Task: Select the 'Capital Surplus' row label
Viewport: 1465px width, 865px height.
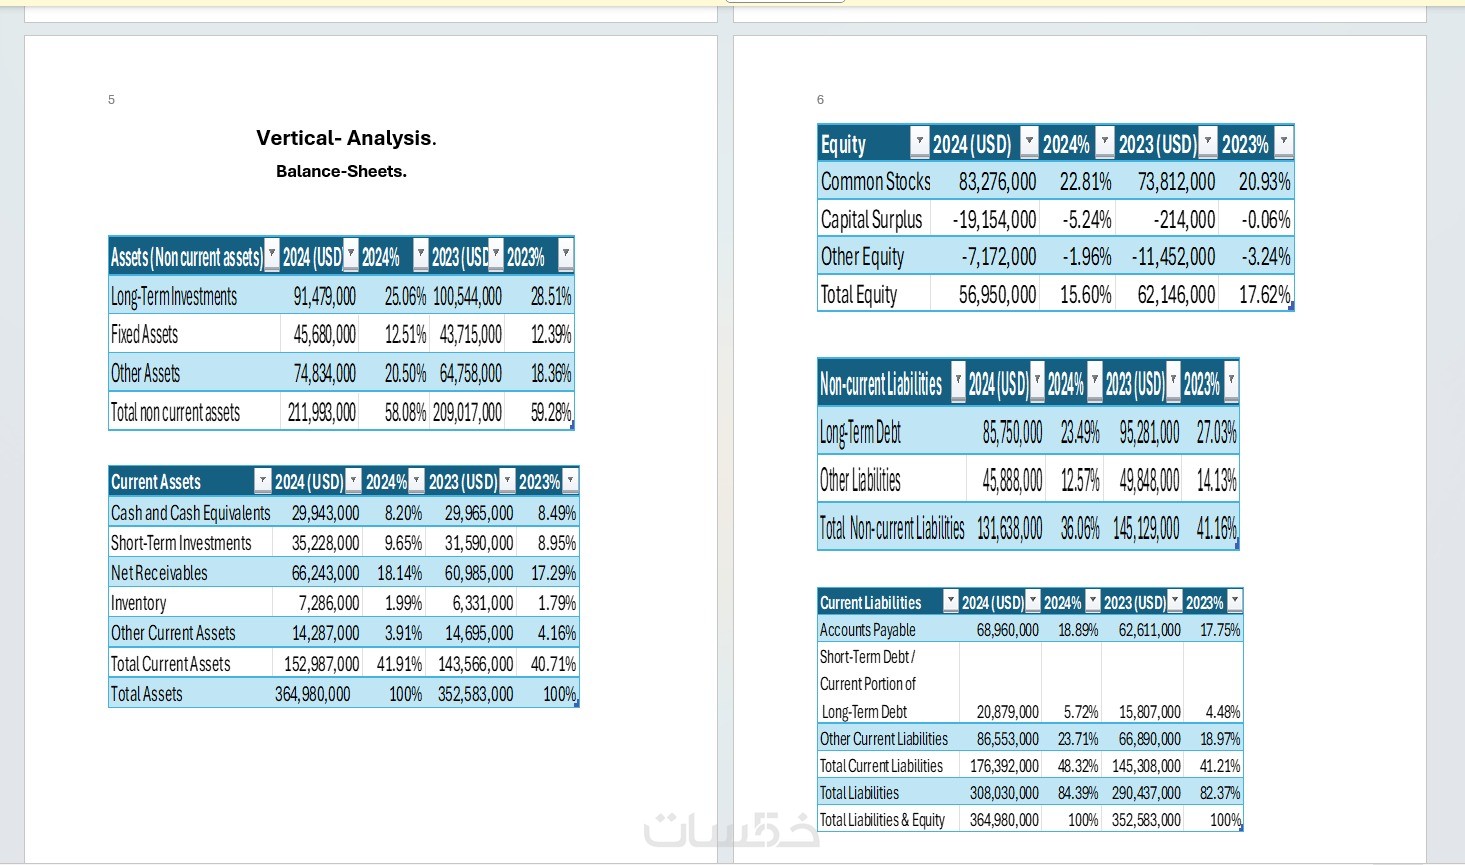Action: coord(871,219)
